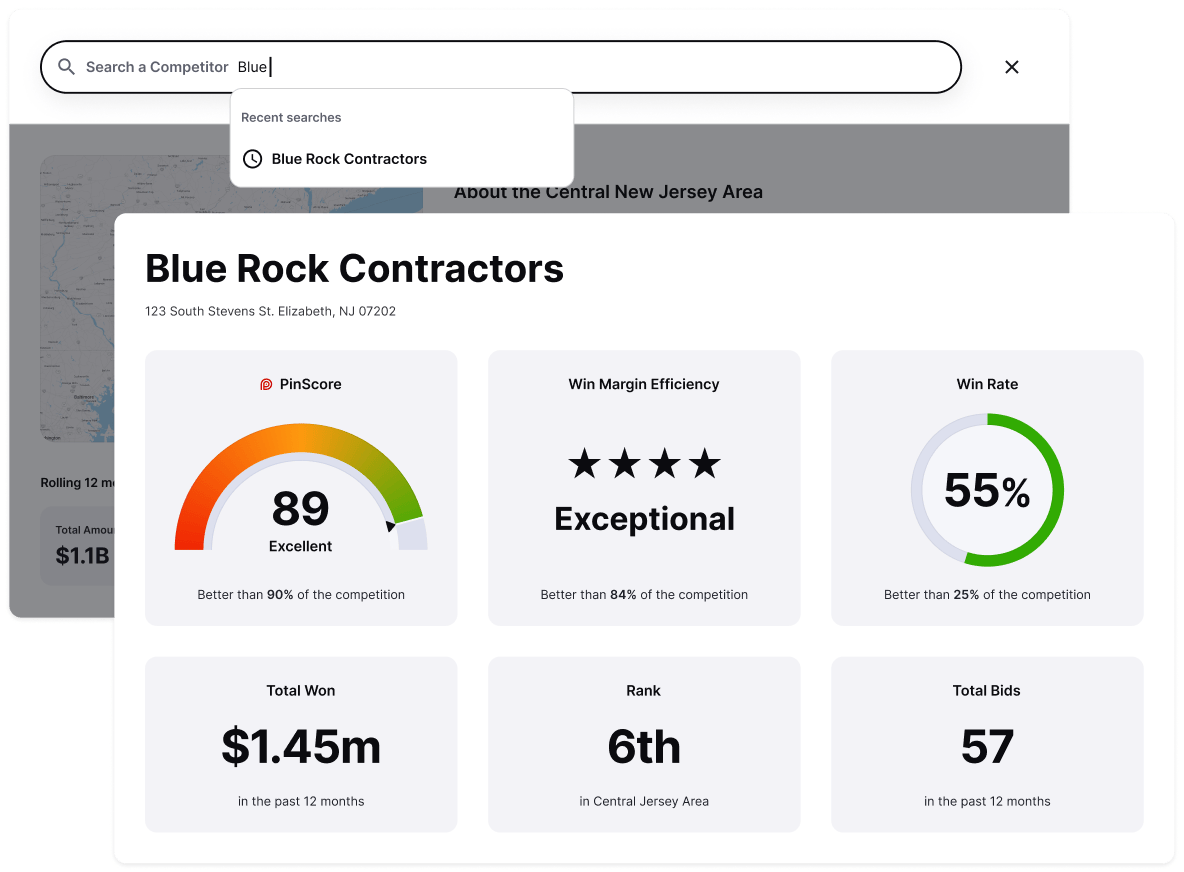The width and height of the screenshot is (1184, 872).
Task: Click the map thumbnail in background
Action: click(78, 300)
